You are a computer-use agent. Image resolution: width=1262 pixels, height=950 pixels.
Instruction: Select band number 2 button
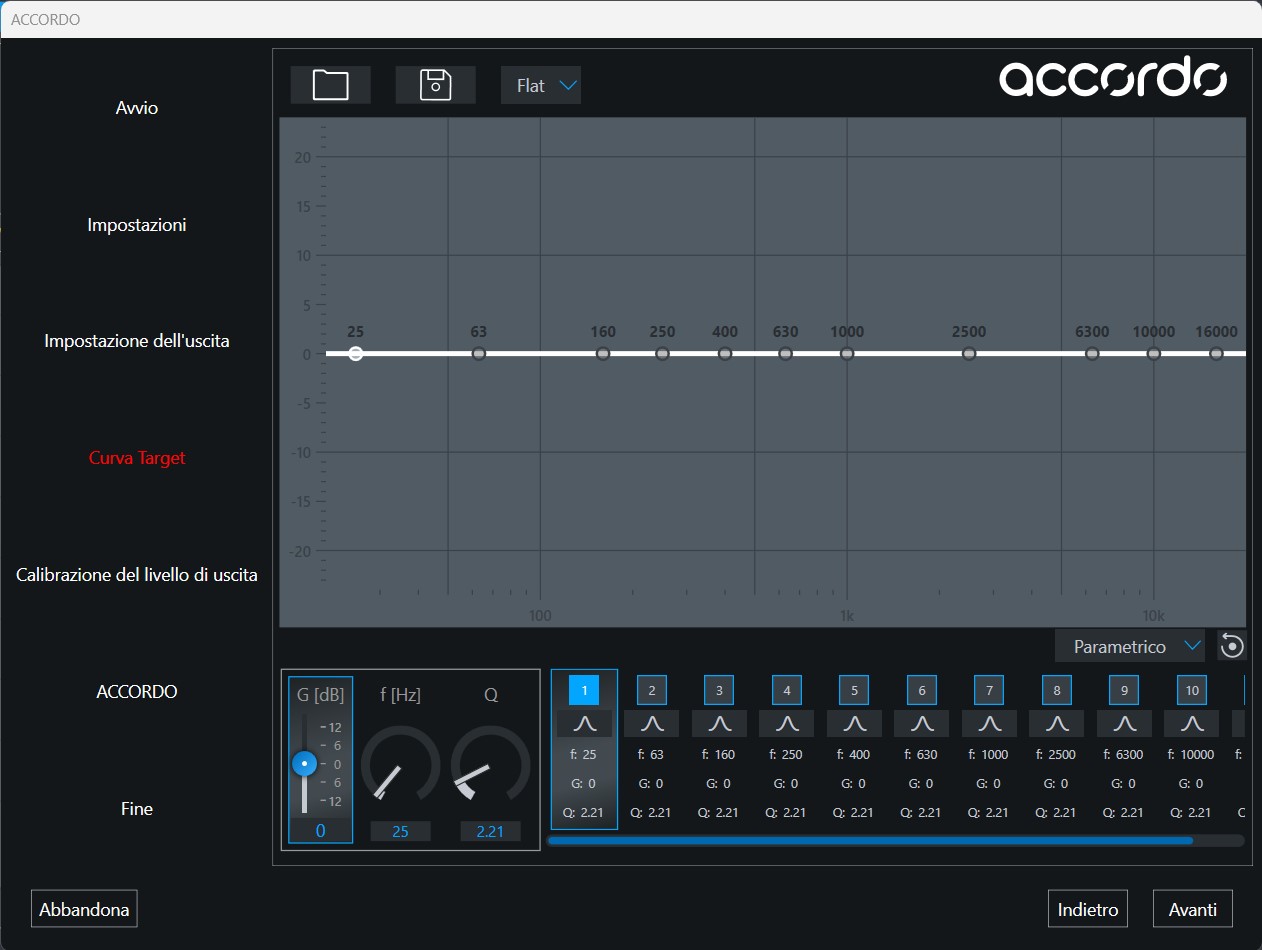point(651,690)
